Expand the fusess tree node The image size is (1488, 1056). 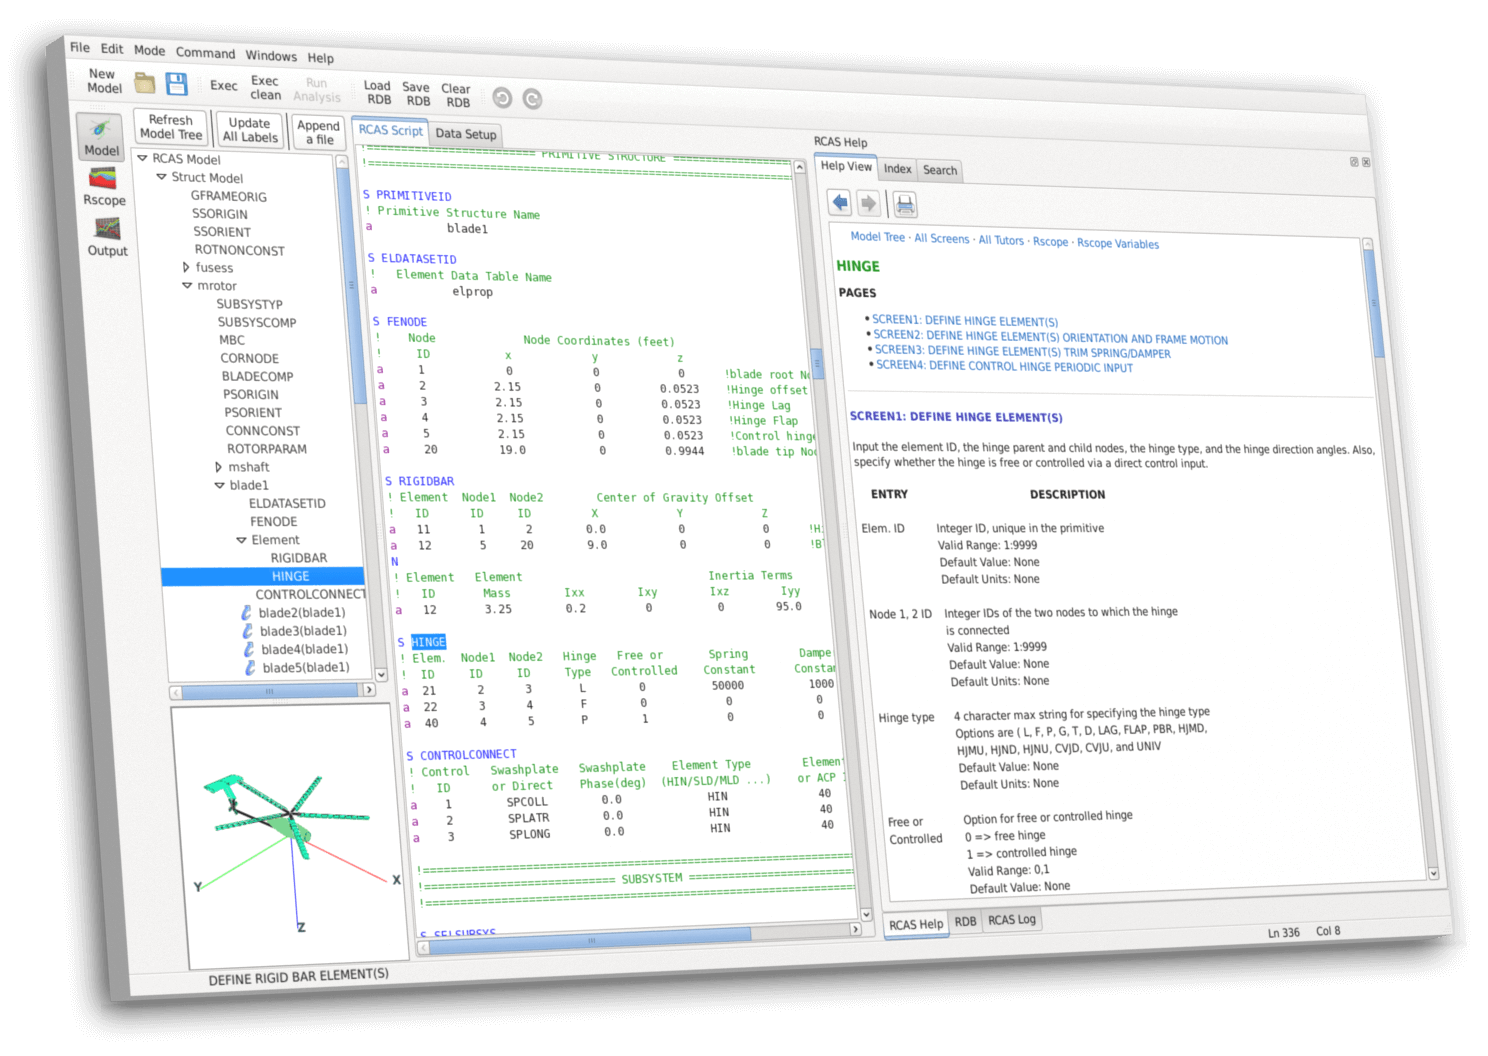[186, 267]
